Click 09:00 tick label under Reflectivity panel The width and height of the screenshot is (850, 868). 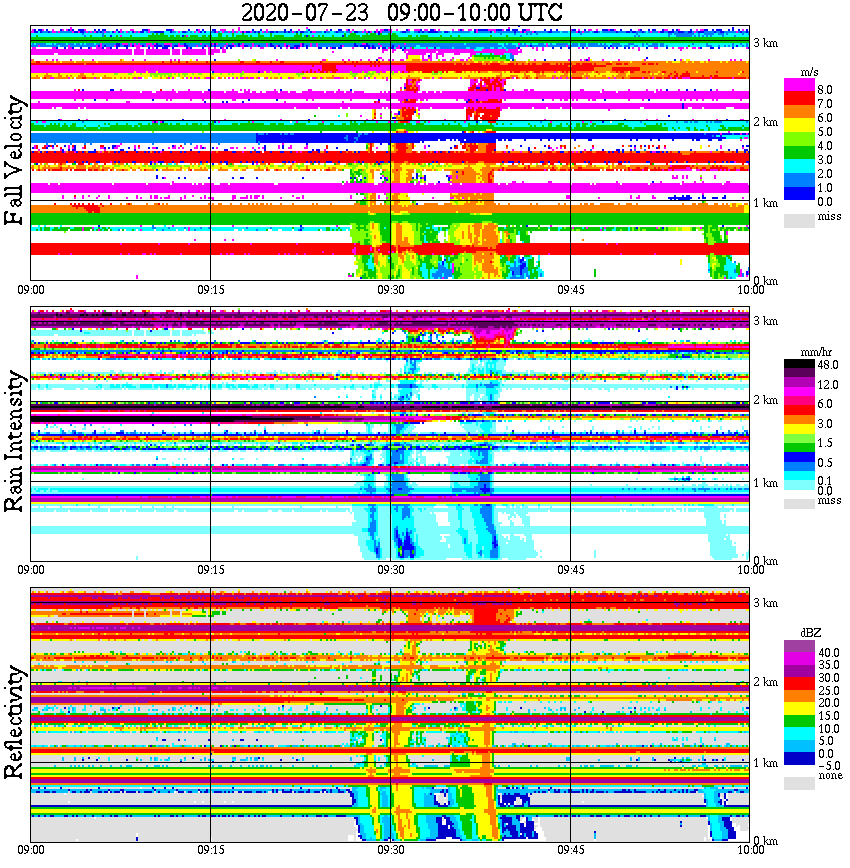click(31, 850)
